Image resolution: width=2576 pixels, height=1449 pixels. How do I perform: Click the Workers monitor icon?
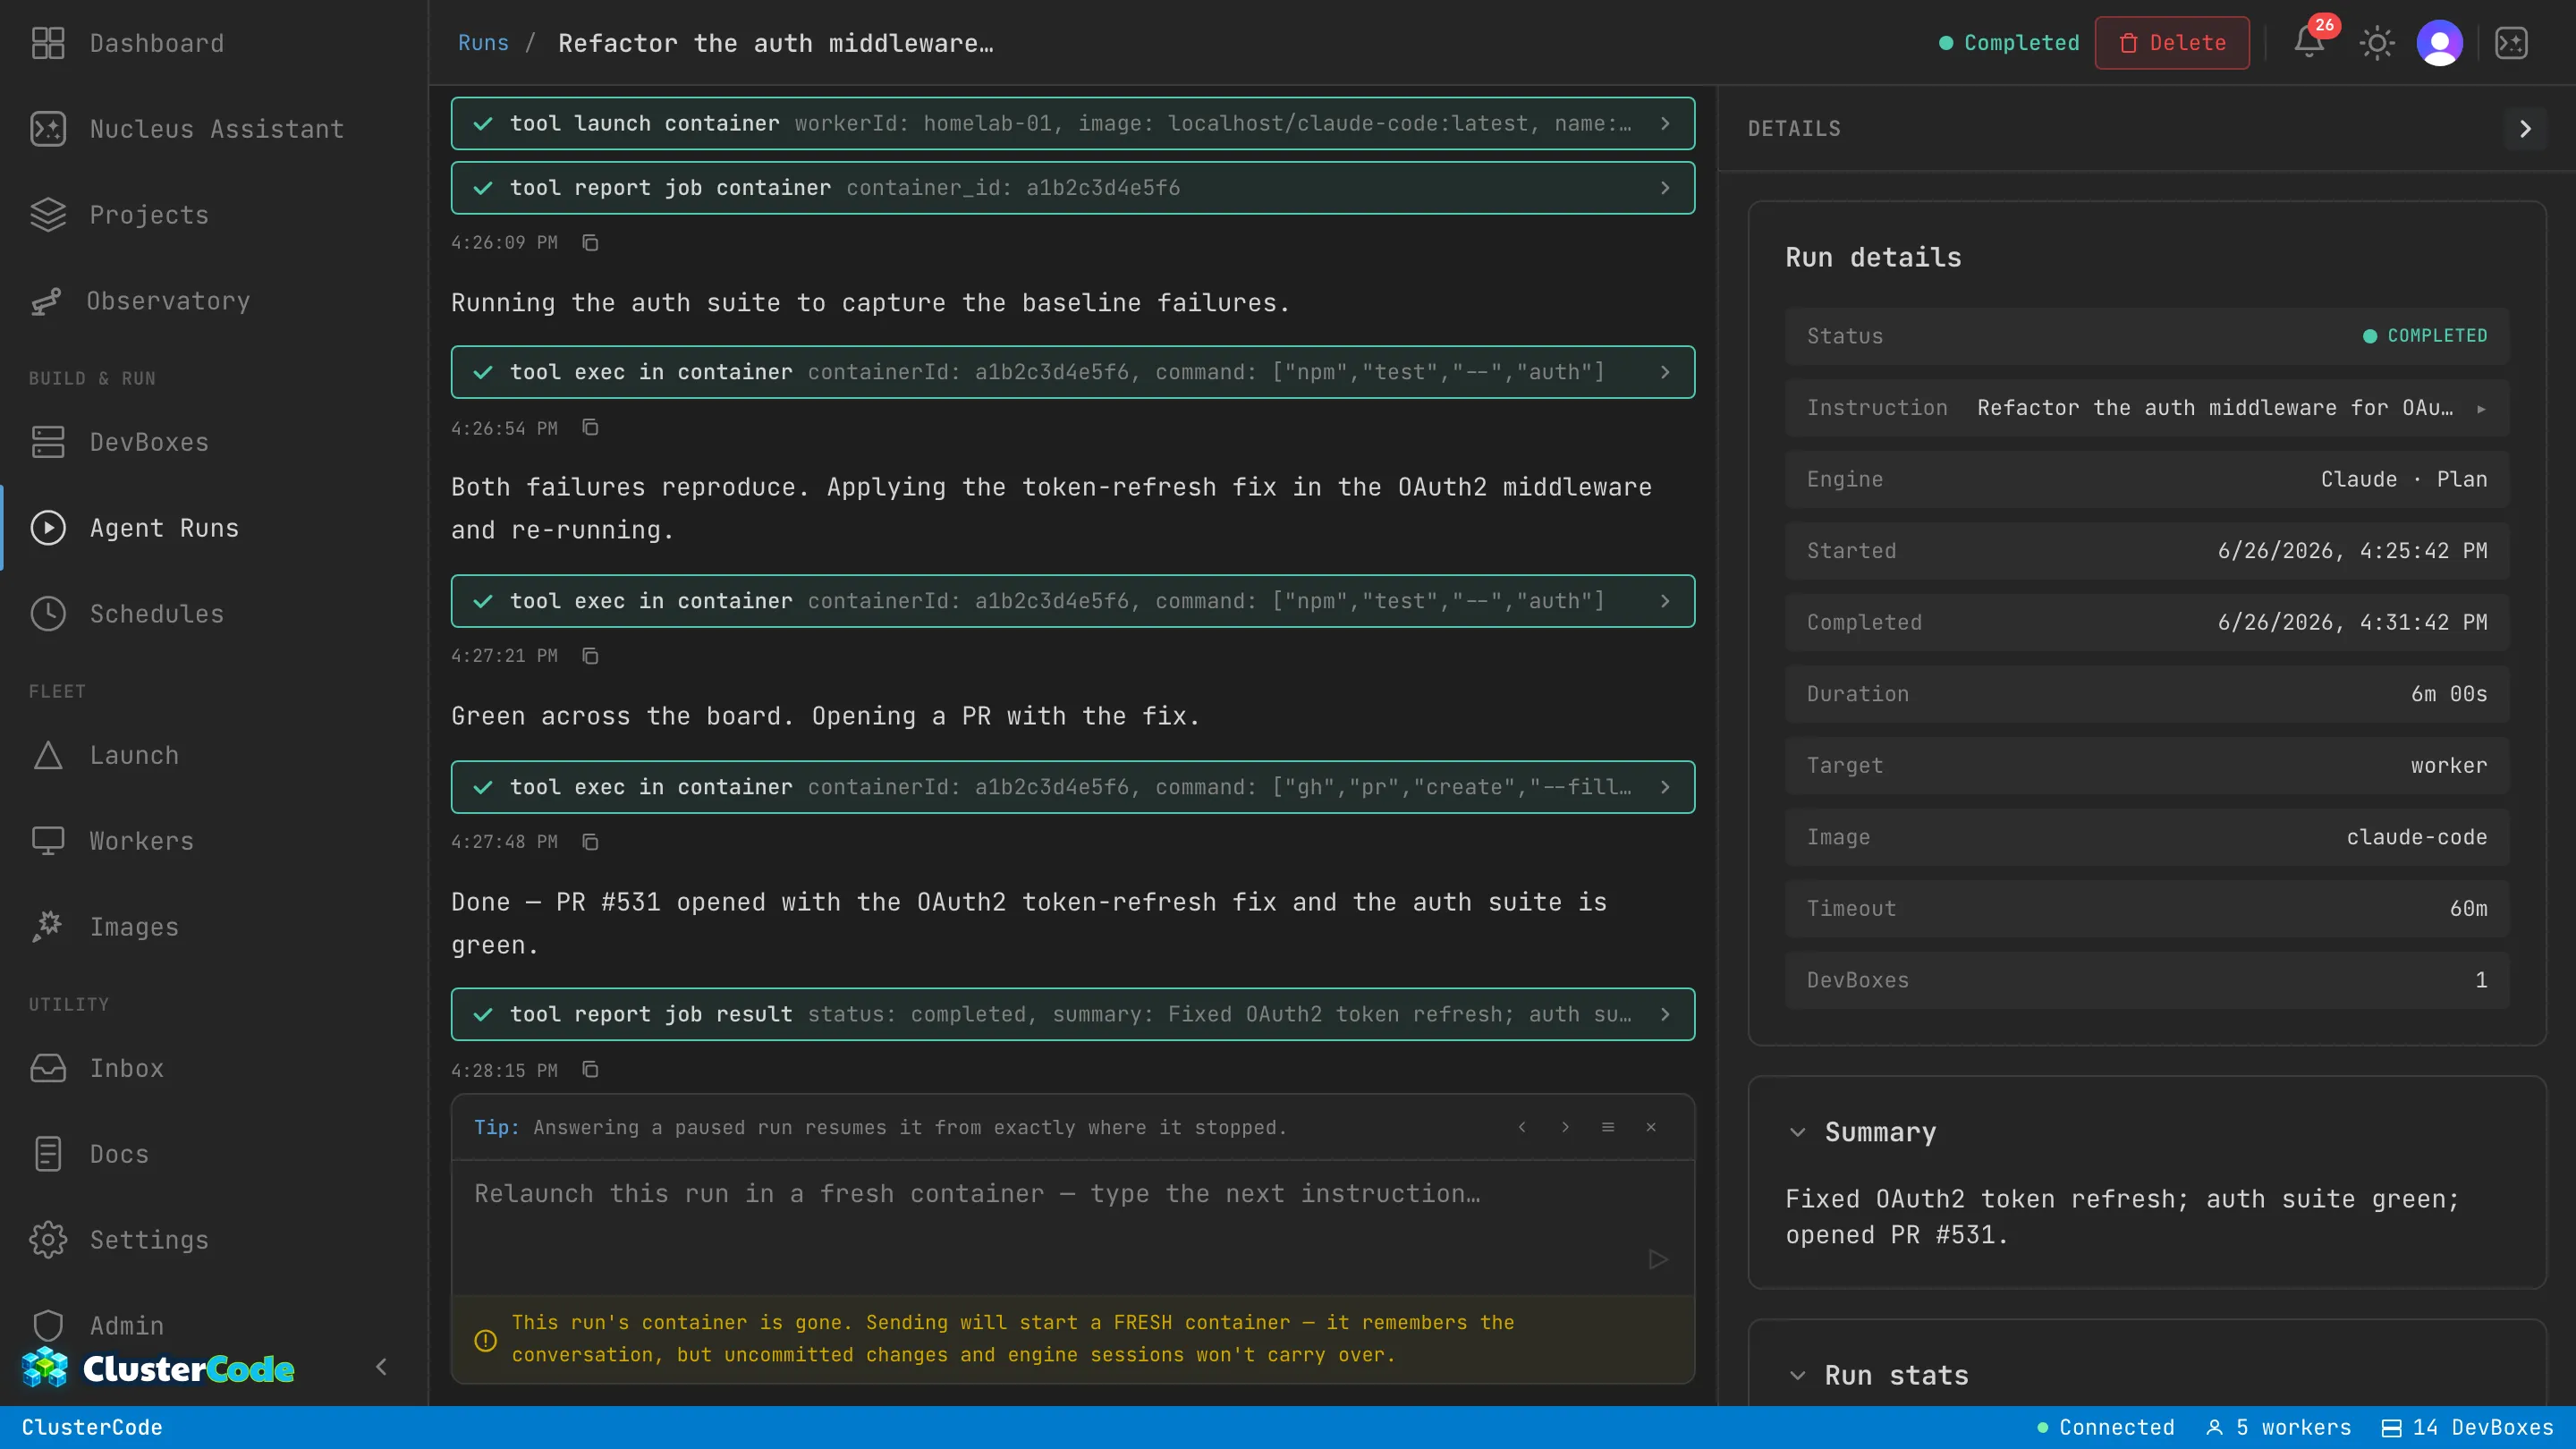click(x=48, y=841)
